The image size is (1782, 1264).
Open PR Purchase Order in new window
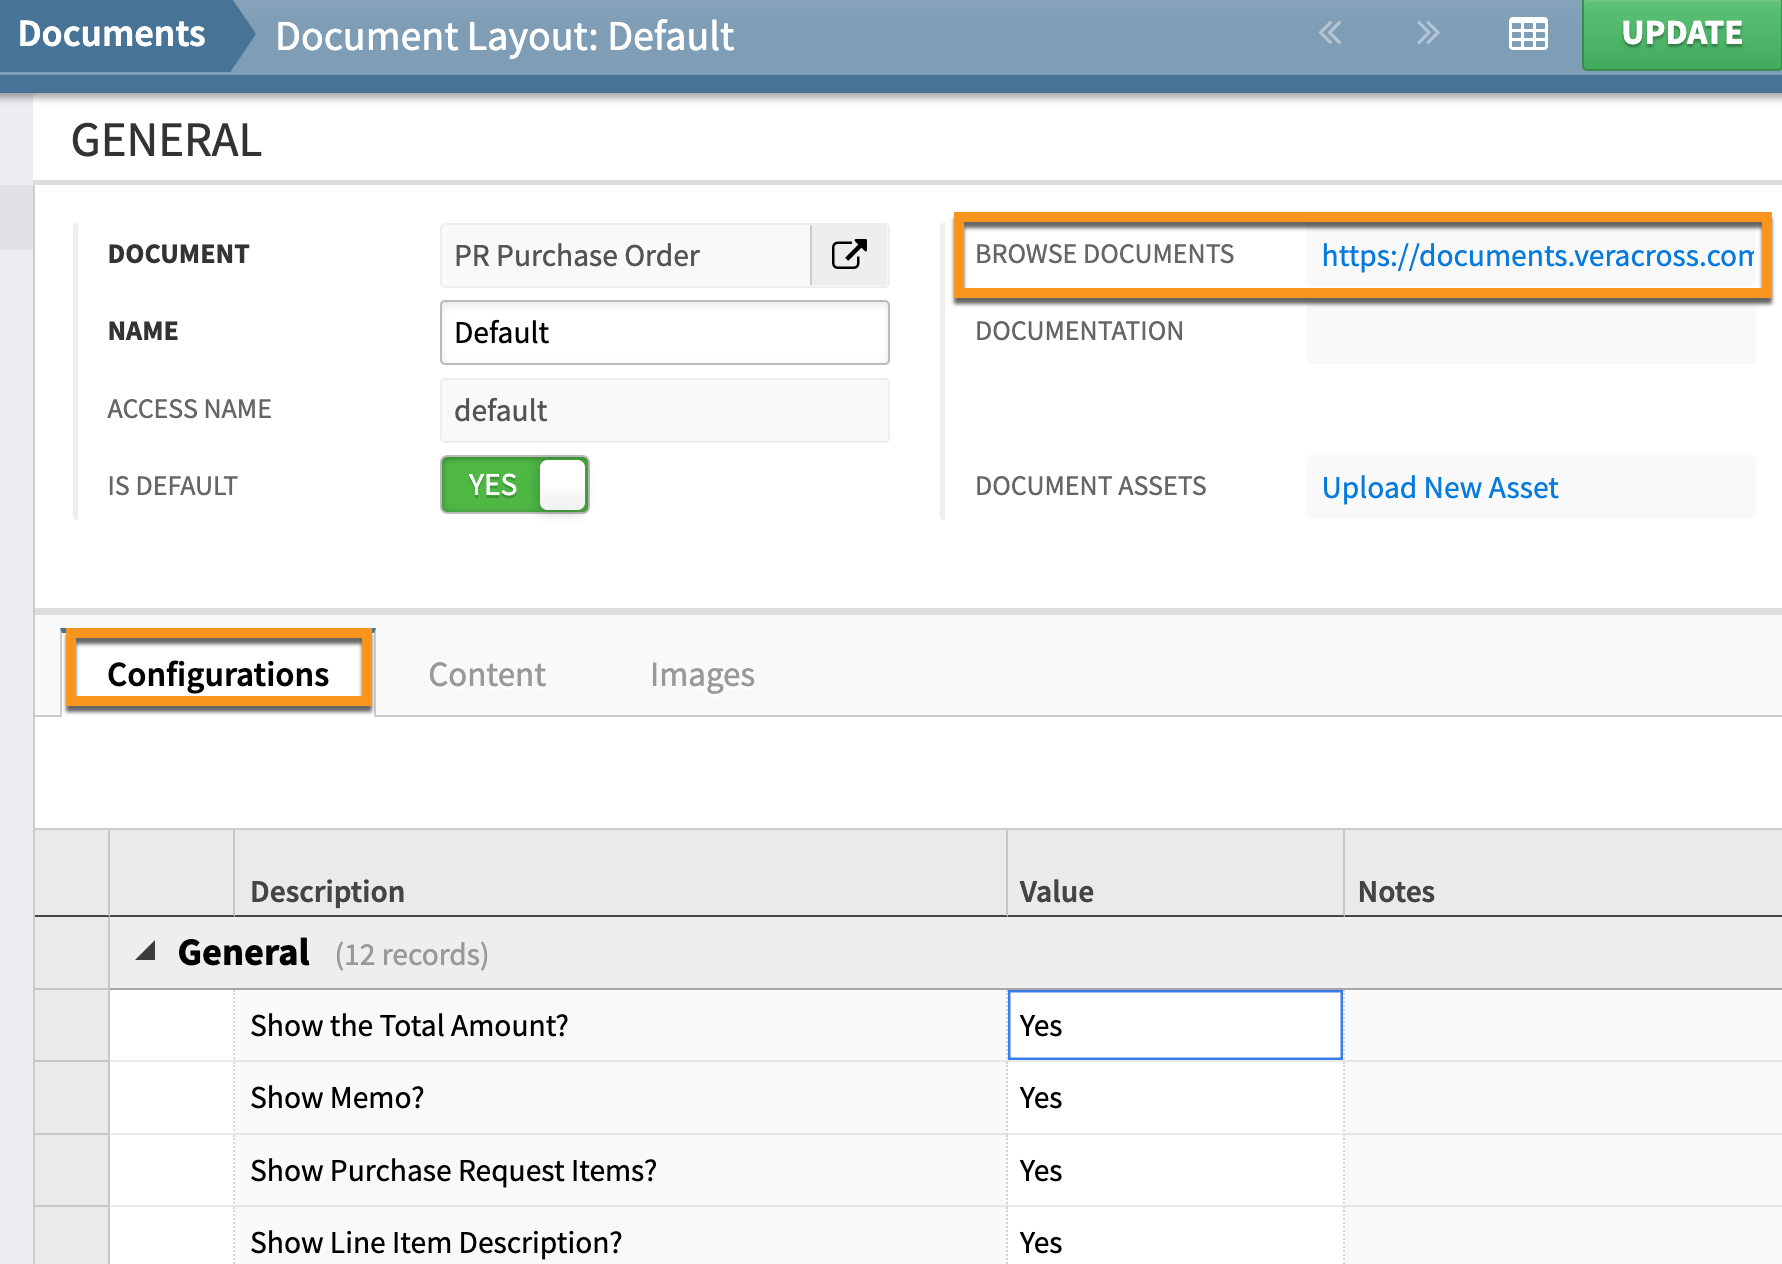tap(848, 255)
